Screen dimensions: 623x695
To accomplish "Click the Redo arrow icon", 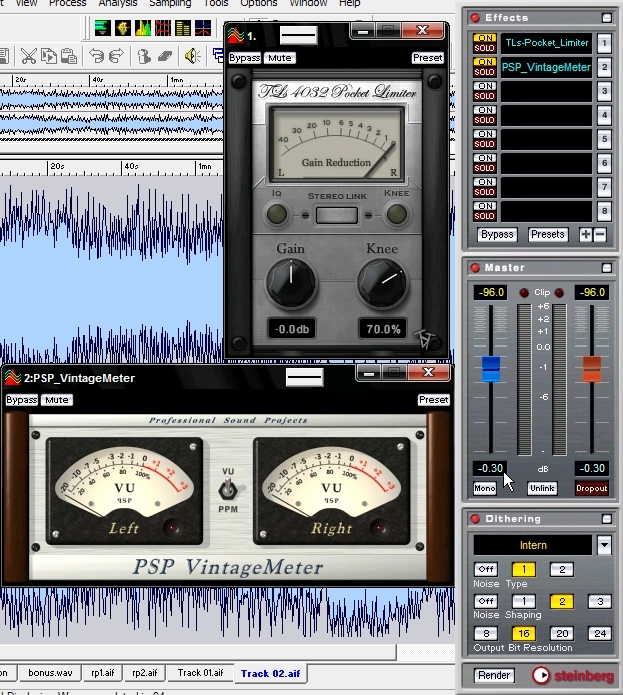I will 116,56.
